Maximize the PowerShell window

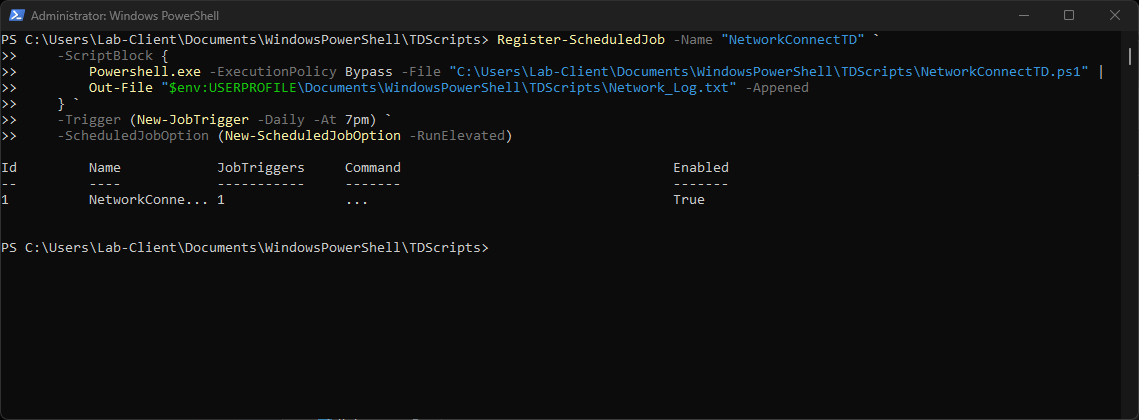click(x=1069, y=16)
